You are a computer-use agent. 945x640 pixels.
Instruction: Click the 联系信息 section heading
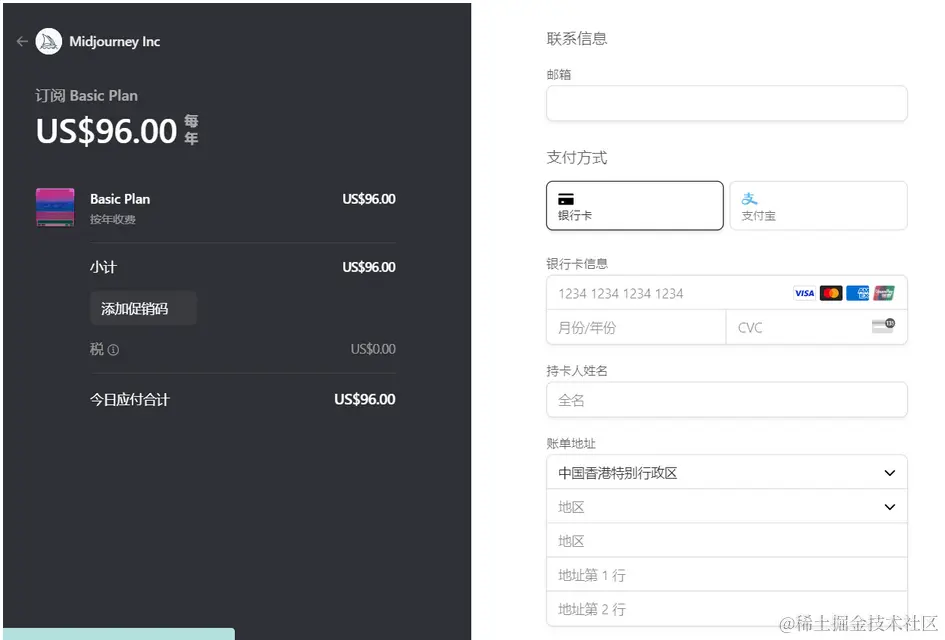(x=577, y=39)
